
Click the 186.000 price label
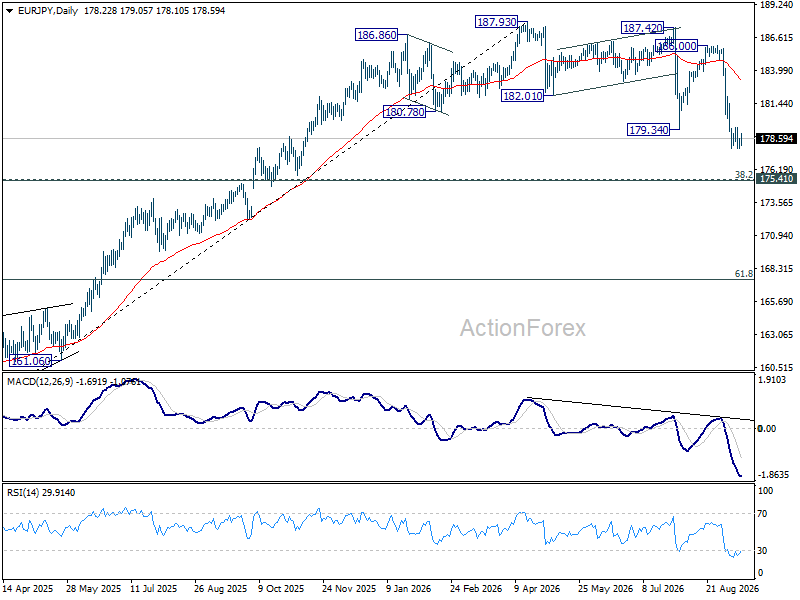pos(677,46)
